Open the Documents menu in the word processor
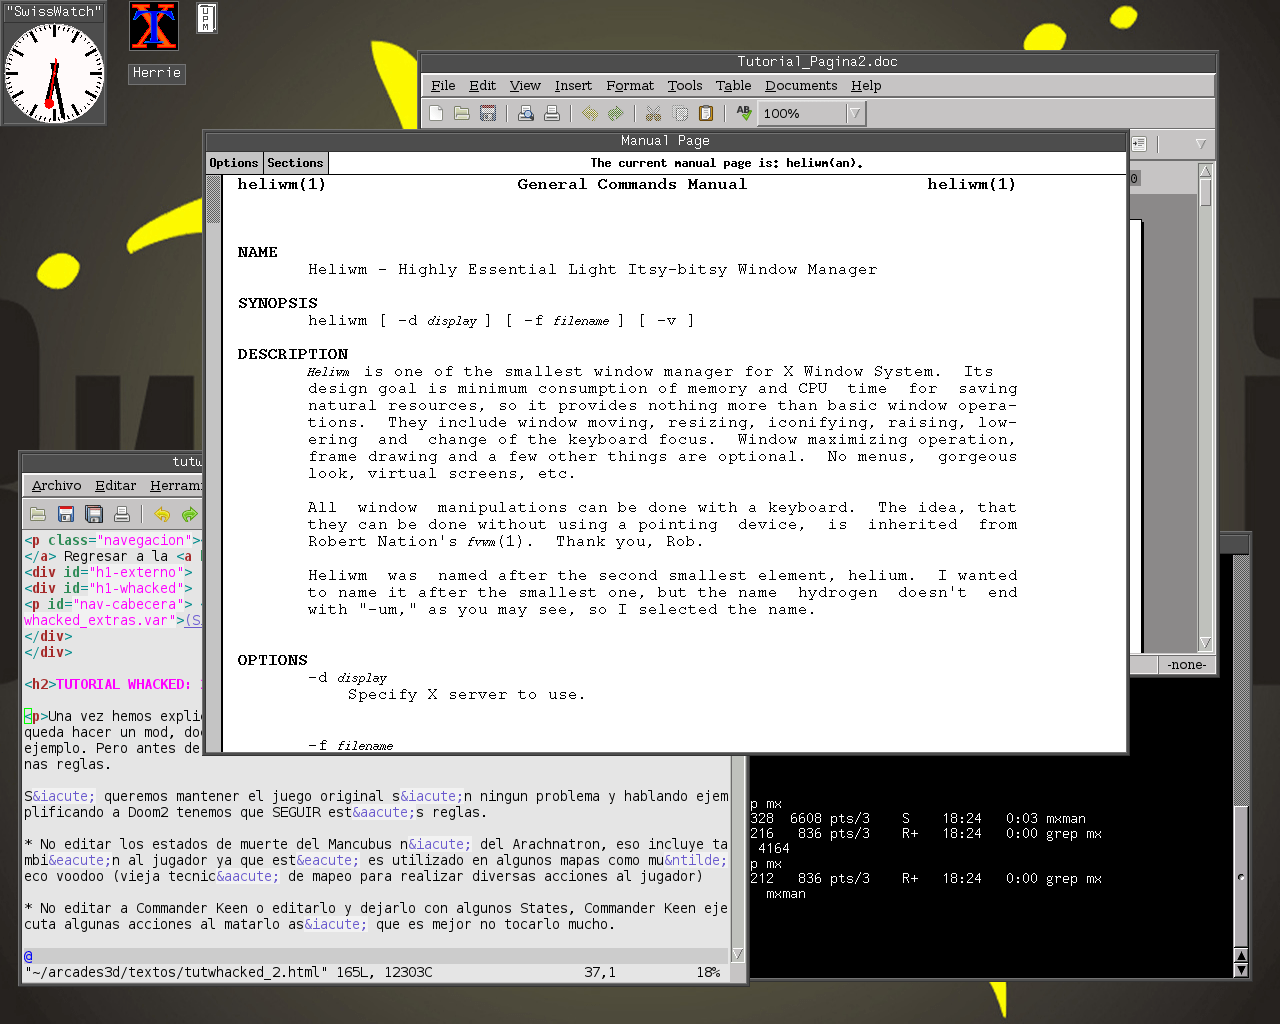The height and width of the screenshot is (1024, 1280). pyautogui.click(x=801, y=86)
